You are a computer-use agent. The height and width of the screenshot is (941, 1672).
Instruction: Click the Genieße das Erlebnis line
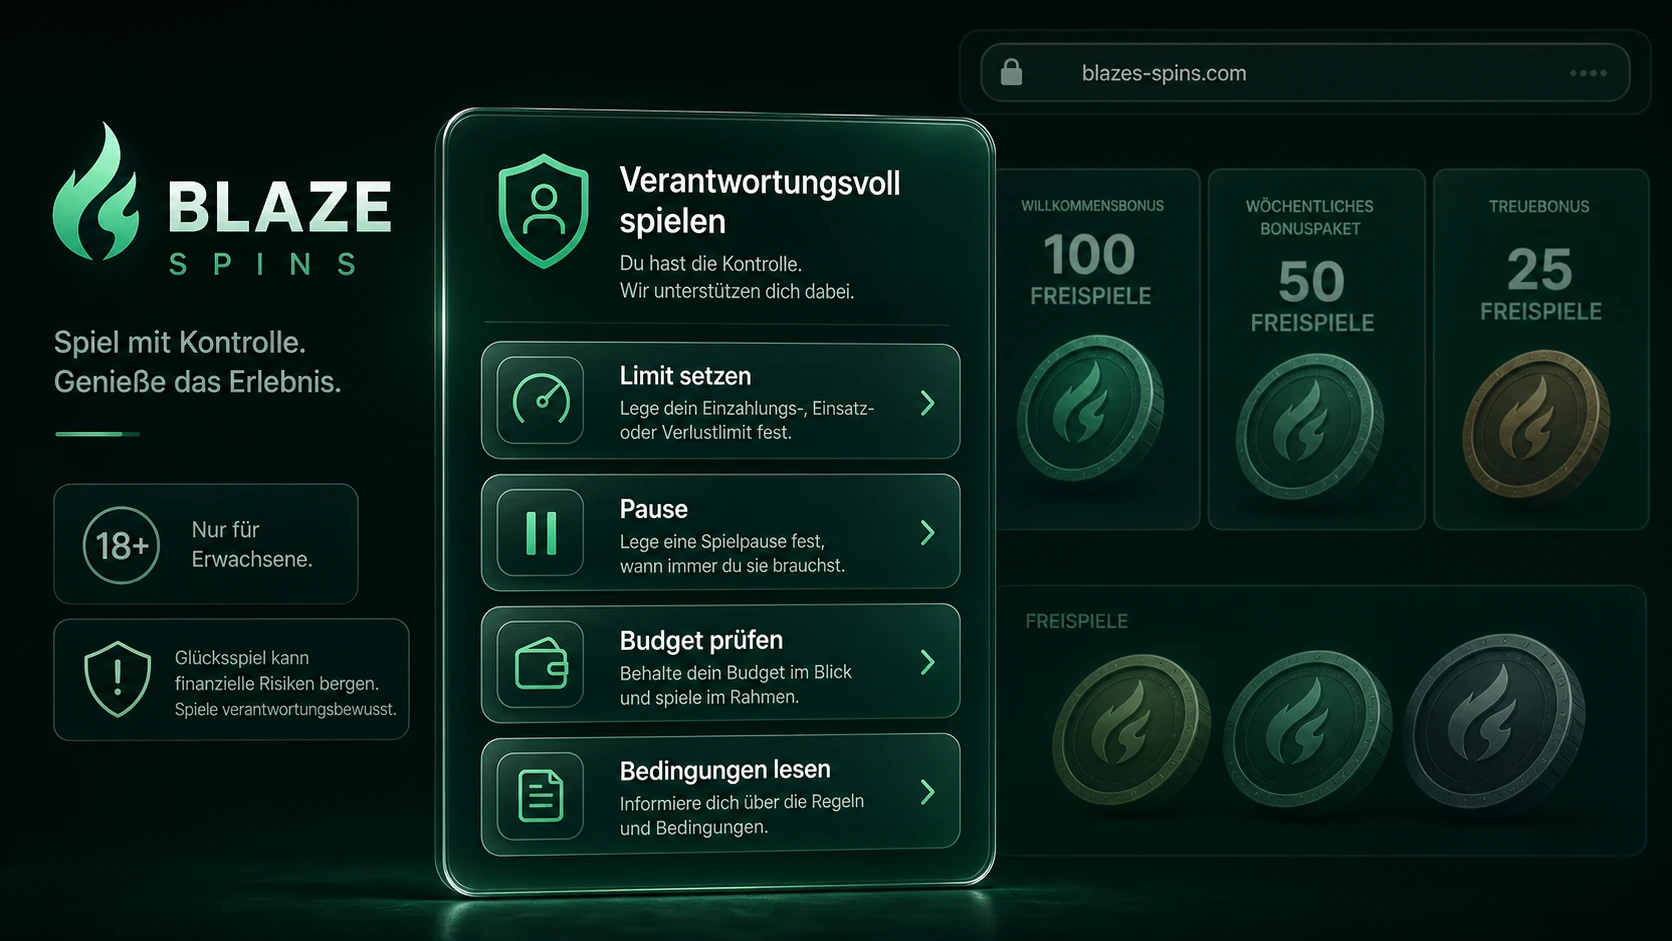tap(197, 382)
